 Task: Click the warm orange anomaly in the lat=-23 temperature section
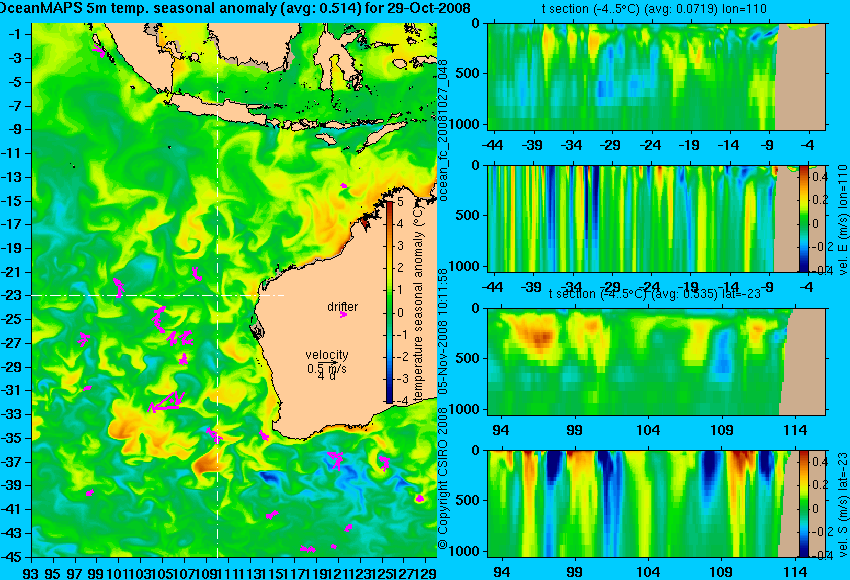coord(537,336)
